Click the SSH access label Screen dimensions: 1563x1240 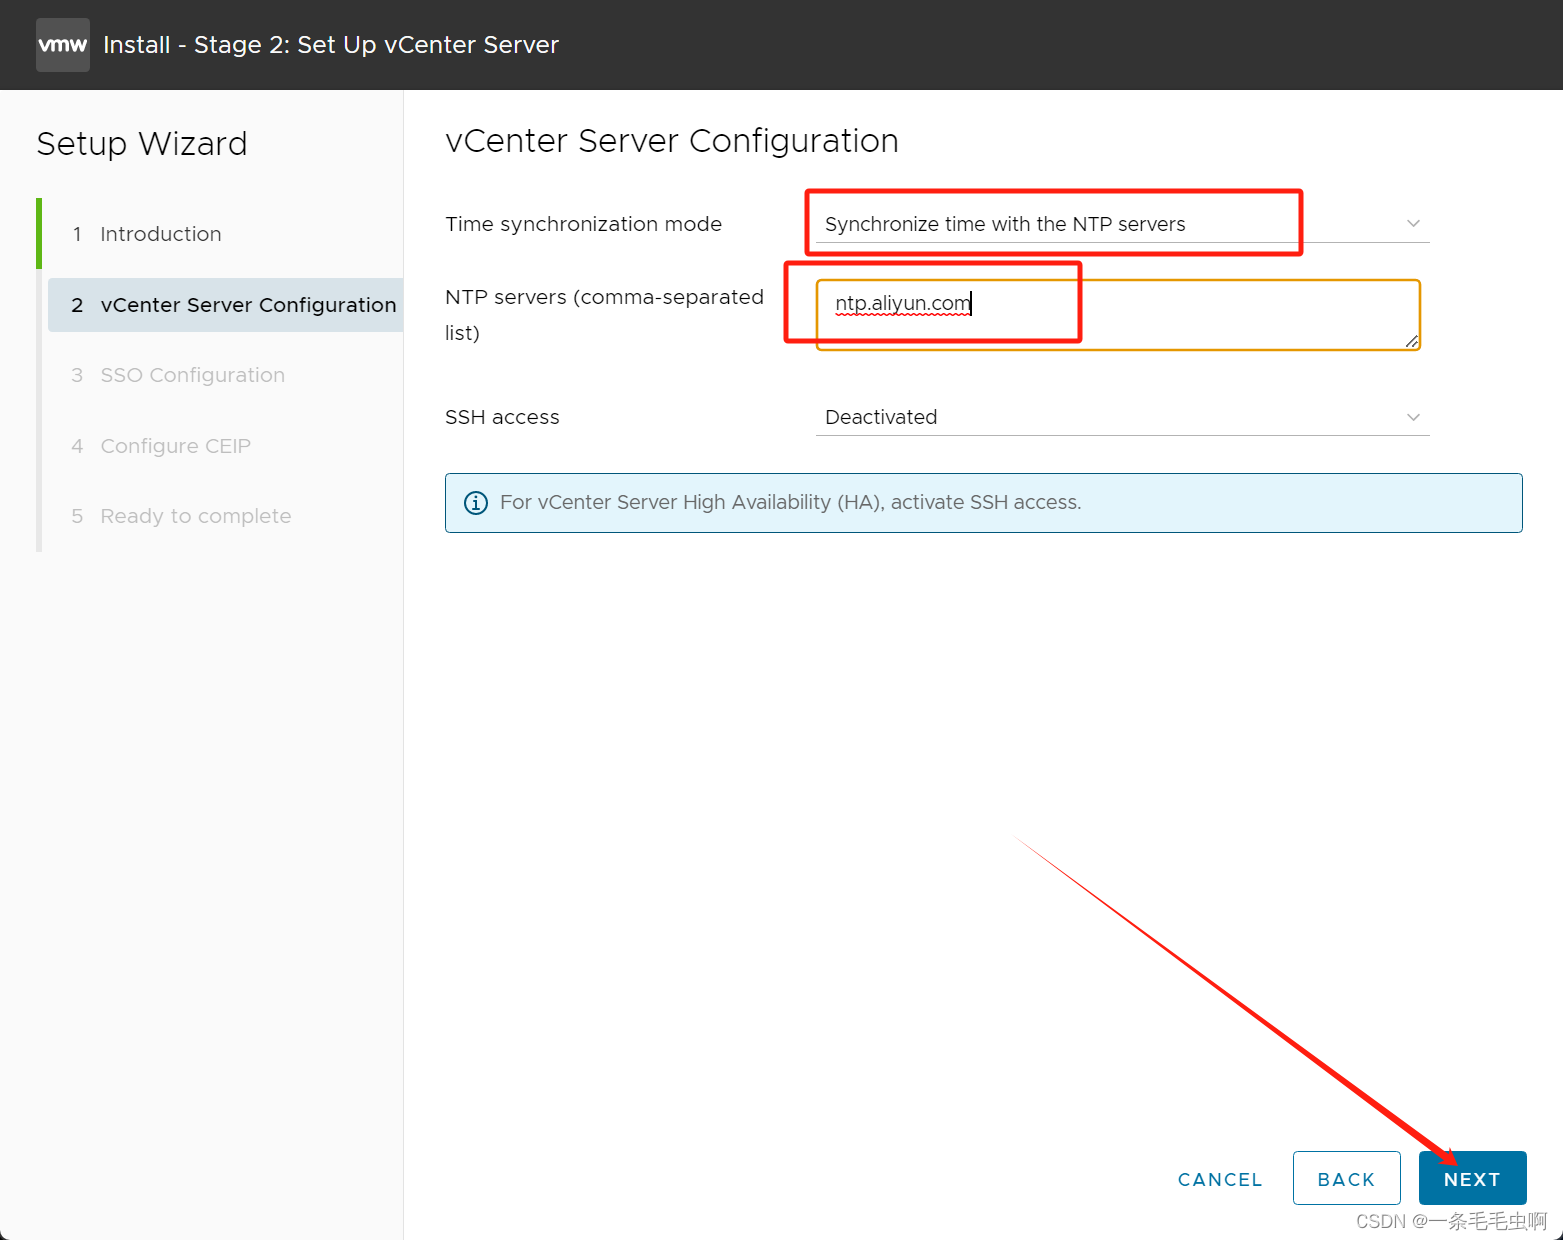pos(502,417)
